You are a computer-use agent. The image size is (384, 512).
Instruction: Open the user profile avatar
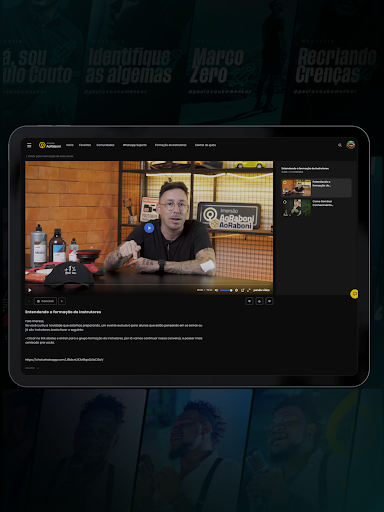(x=350, y=145)
